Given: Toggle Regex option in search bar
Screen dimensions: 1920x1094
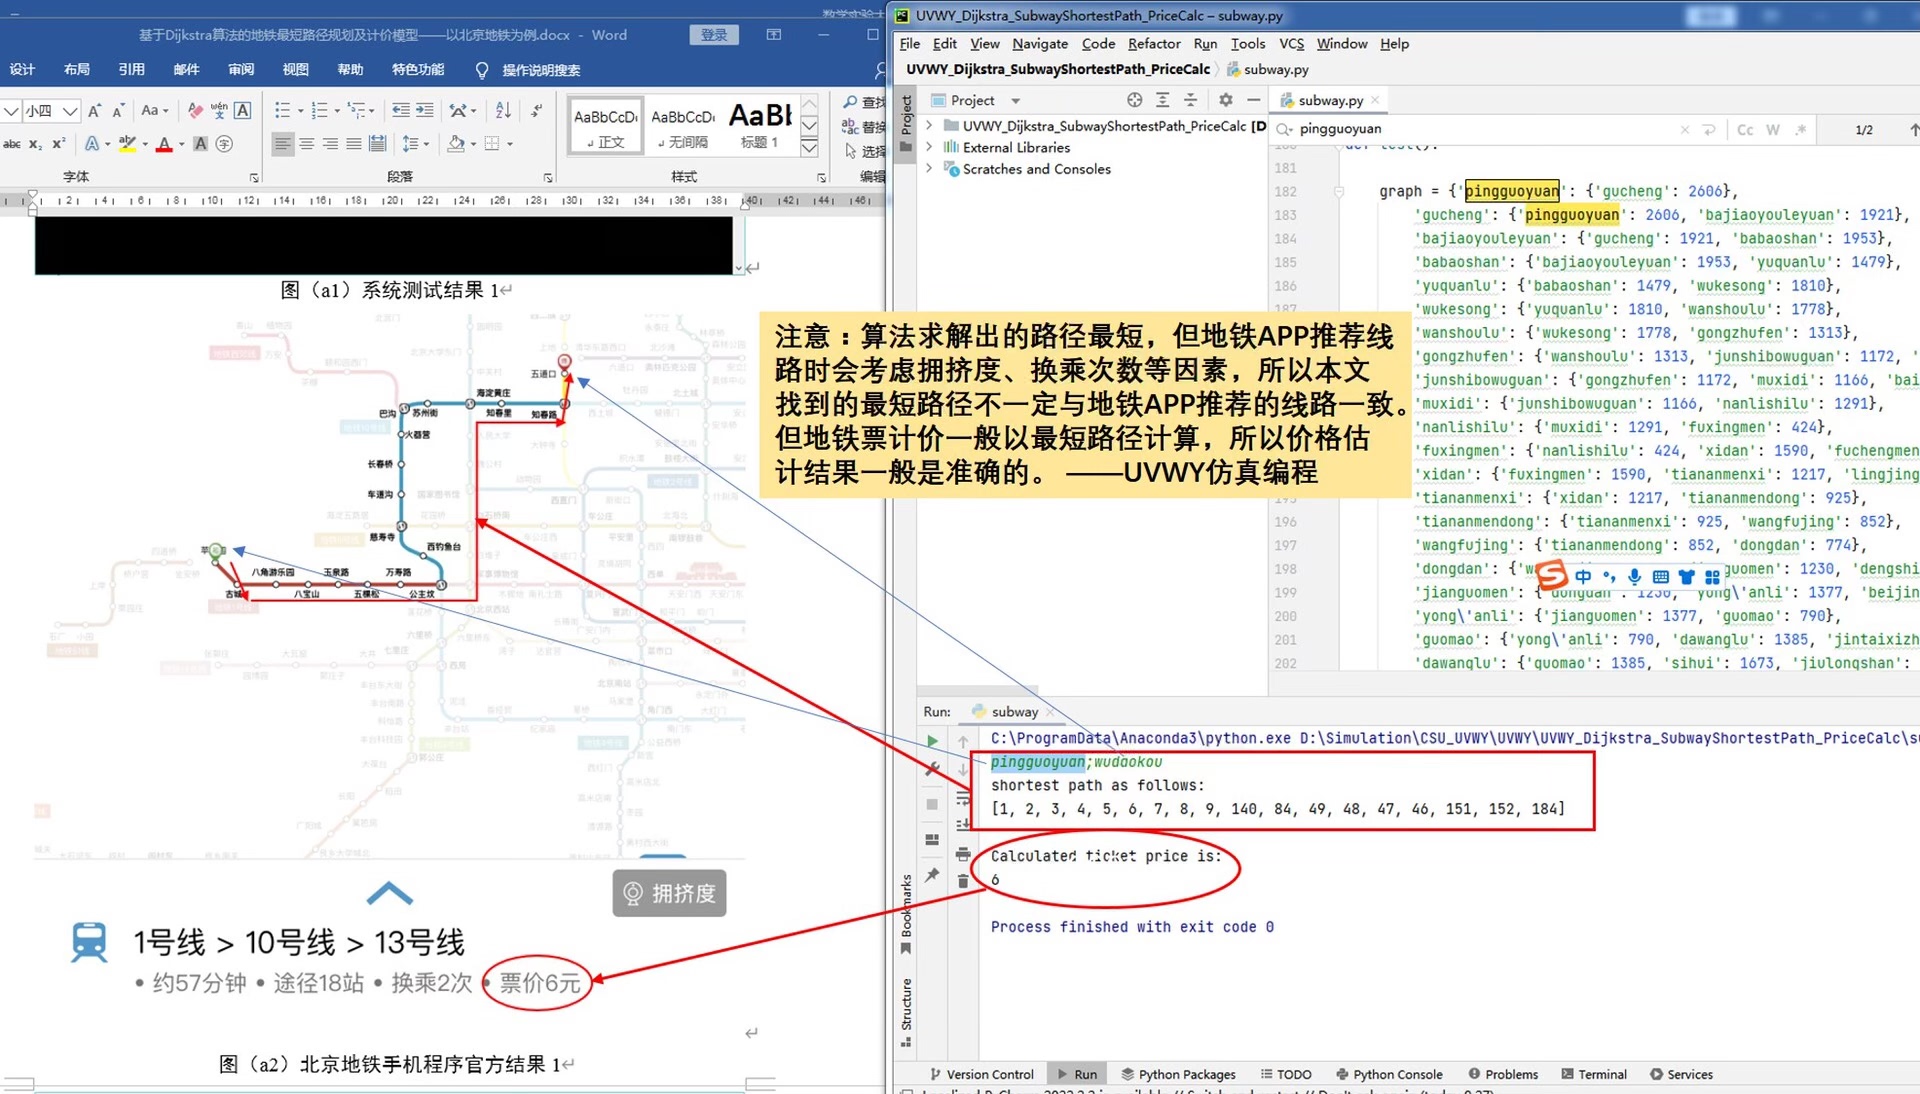Looking at the screenshot, I should click(x=1800, y=130).
